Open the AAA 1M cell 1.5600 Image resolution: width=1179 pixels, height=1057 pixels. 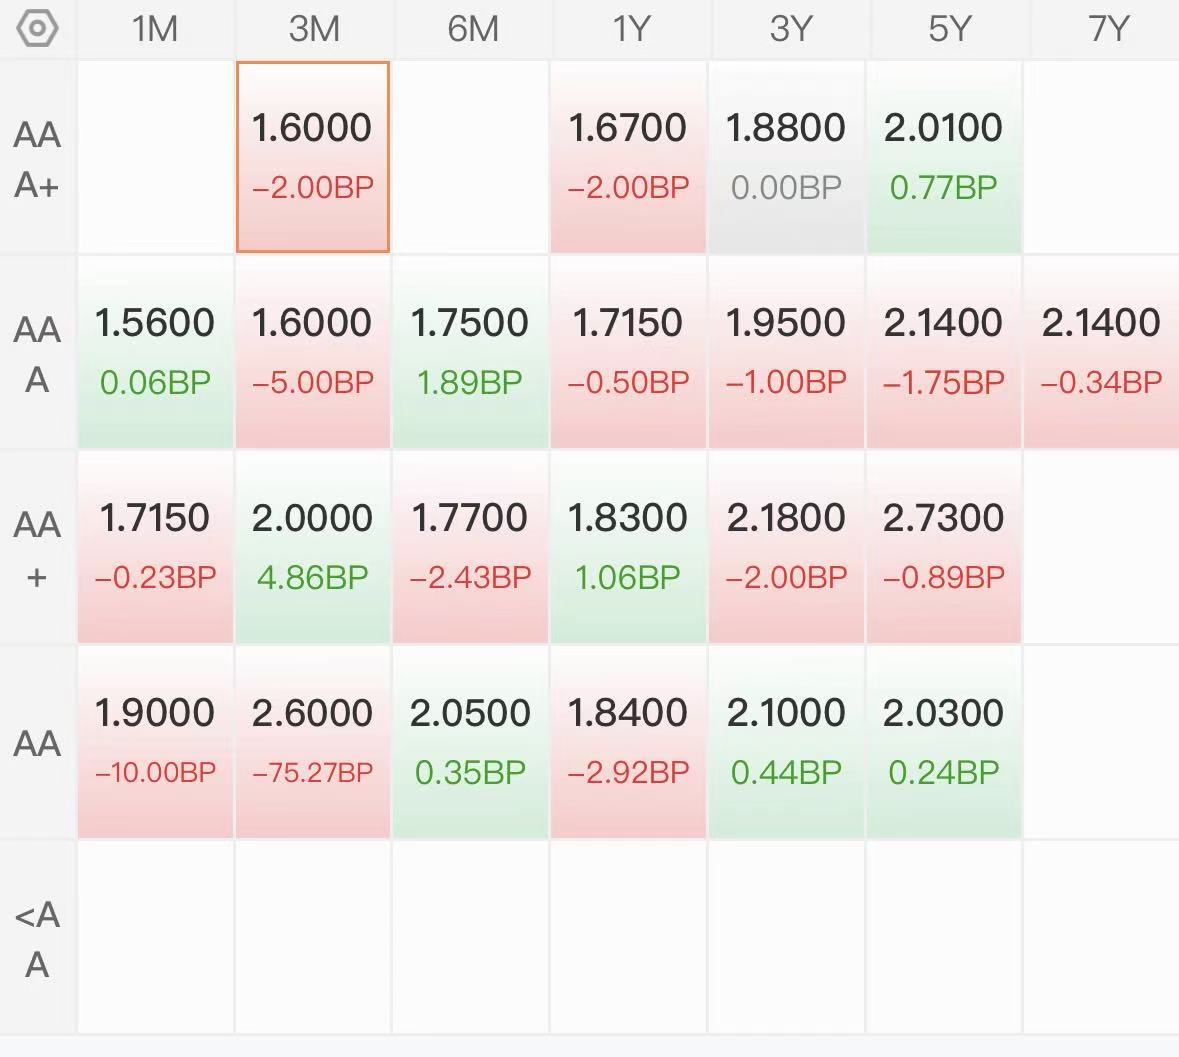click(155, 353)
